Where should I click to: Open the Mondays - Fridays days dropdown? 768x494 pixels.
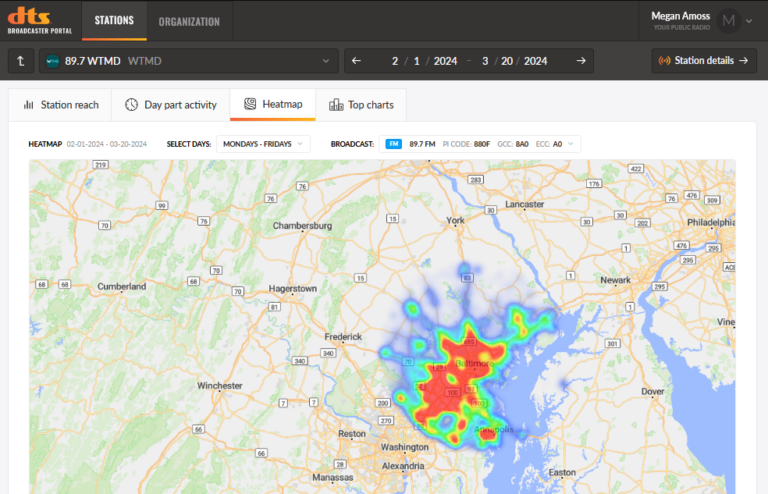pyautogui.click(x=263, y=144)
